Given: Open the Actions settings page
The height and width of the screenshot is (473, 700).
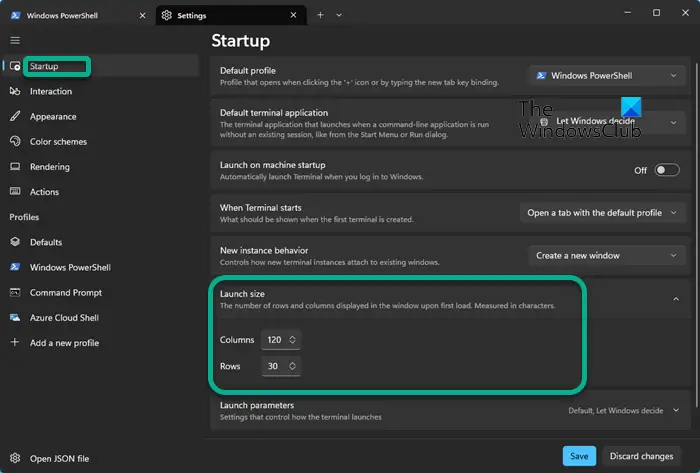Looking at the screenshot, I should (101, 191).
